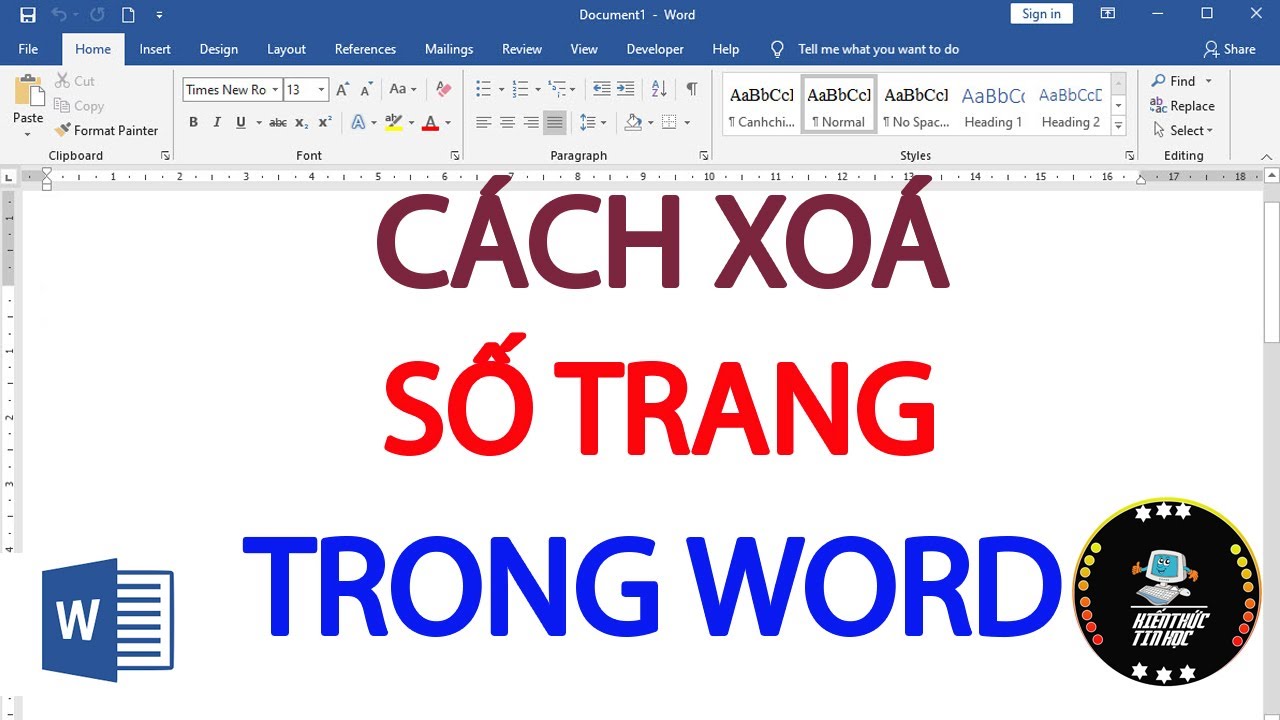This screenshot has height=720, width=1280.
Task: Click the Share button
Action: click(1229, 49)
